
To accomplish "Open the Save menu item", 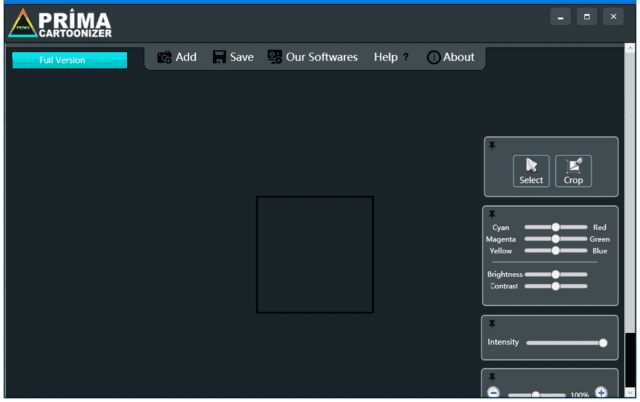I will click(x=233, y=57).
